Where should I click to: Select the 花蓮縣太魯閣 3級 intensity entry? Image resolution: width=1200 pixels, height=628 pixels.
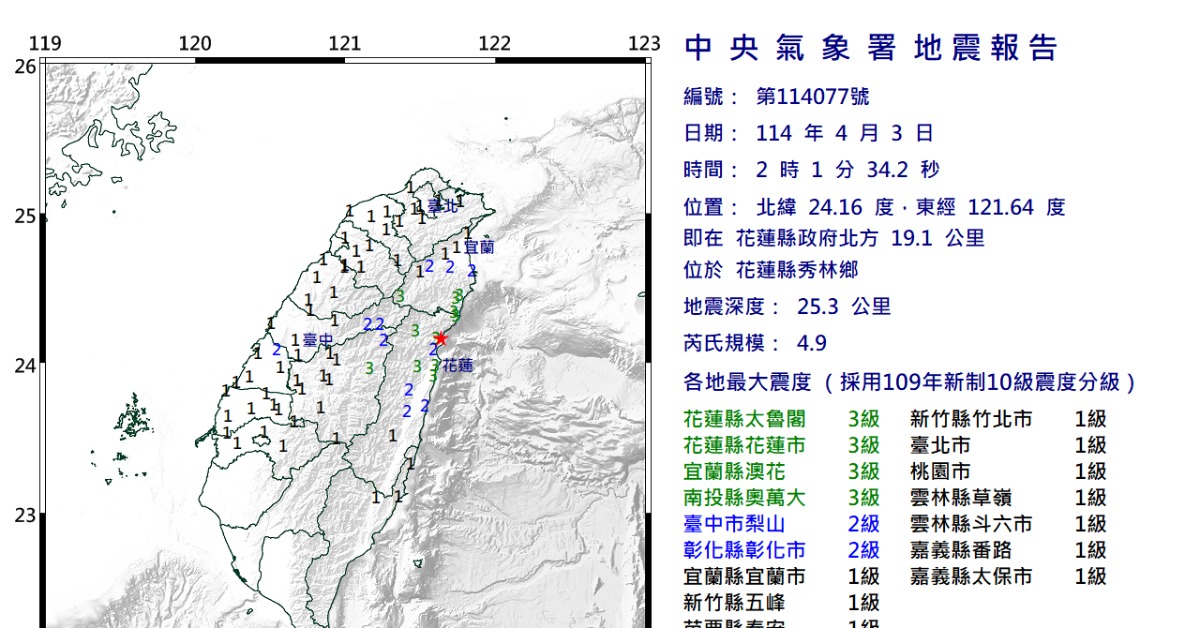pyautogui.click(x=781, y=419)
